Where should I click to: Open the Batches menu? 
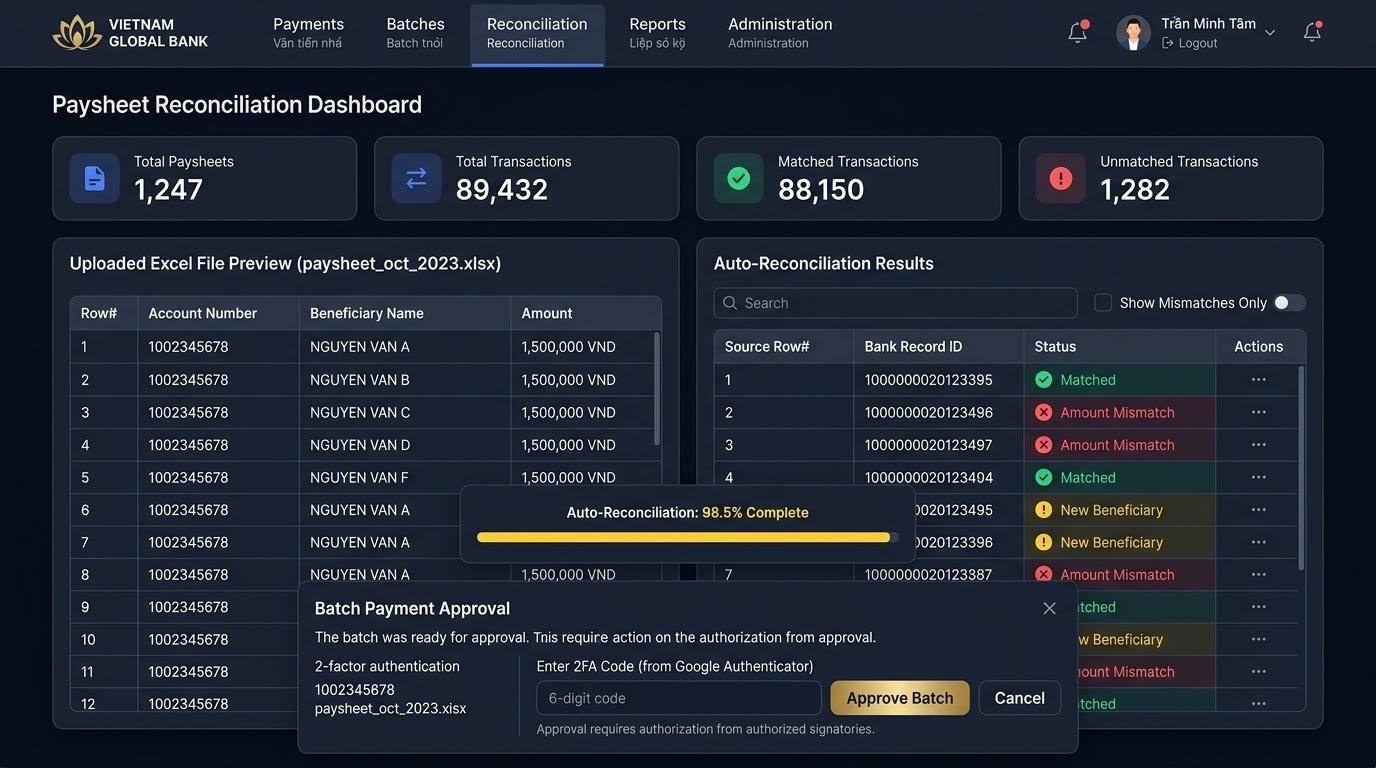(x=415, y=33)
